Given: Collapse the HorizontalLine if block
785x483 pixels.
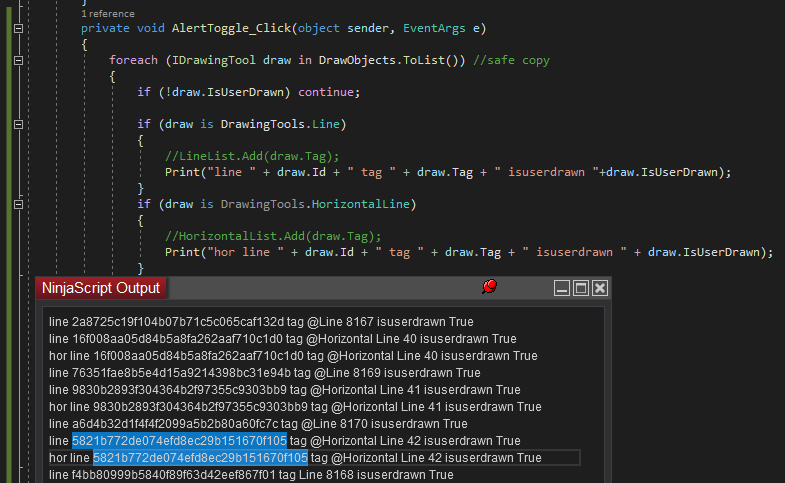Looking at the screenshot, I should pos(19,204).
